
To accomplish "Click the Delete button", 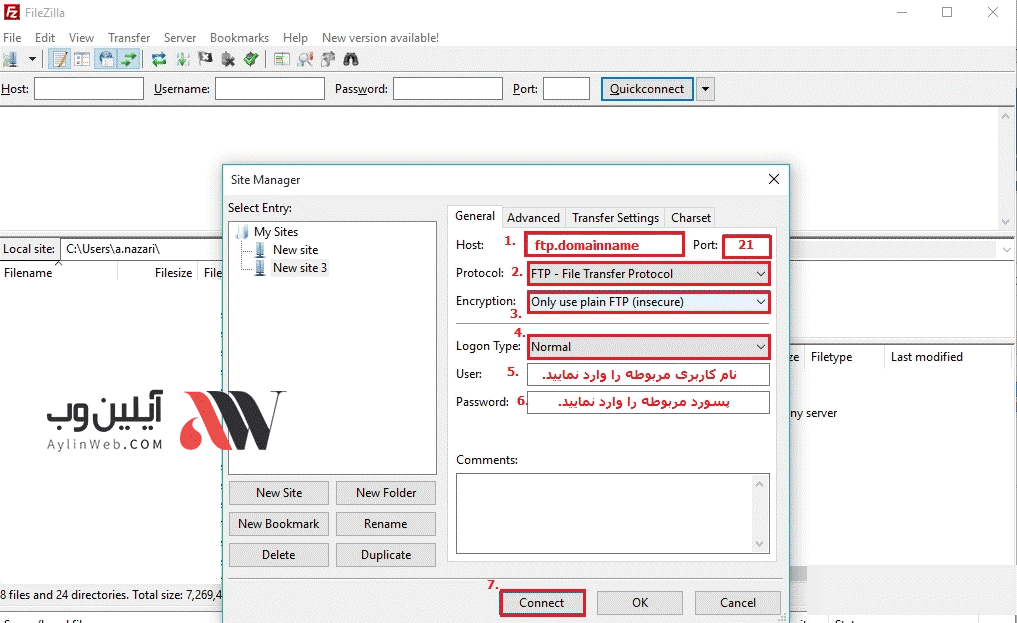I will click(x=279, y=555).
